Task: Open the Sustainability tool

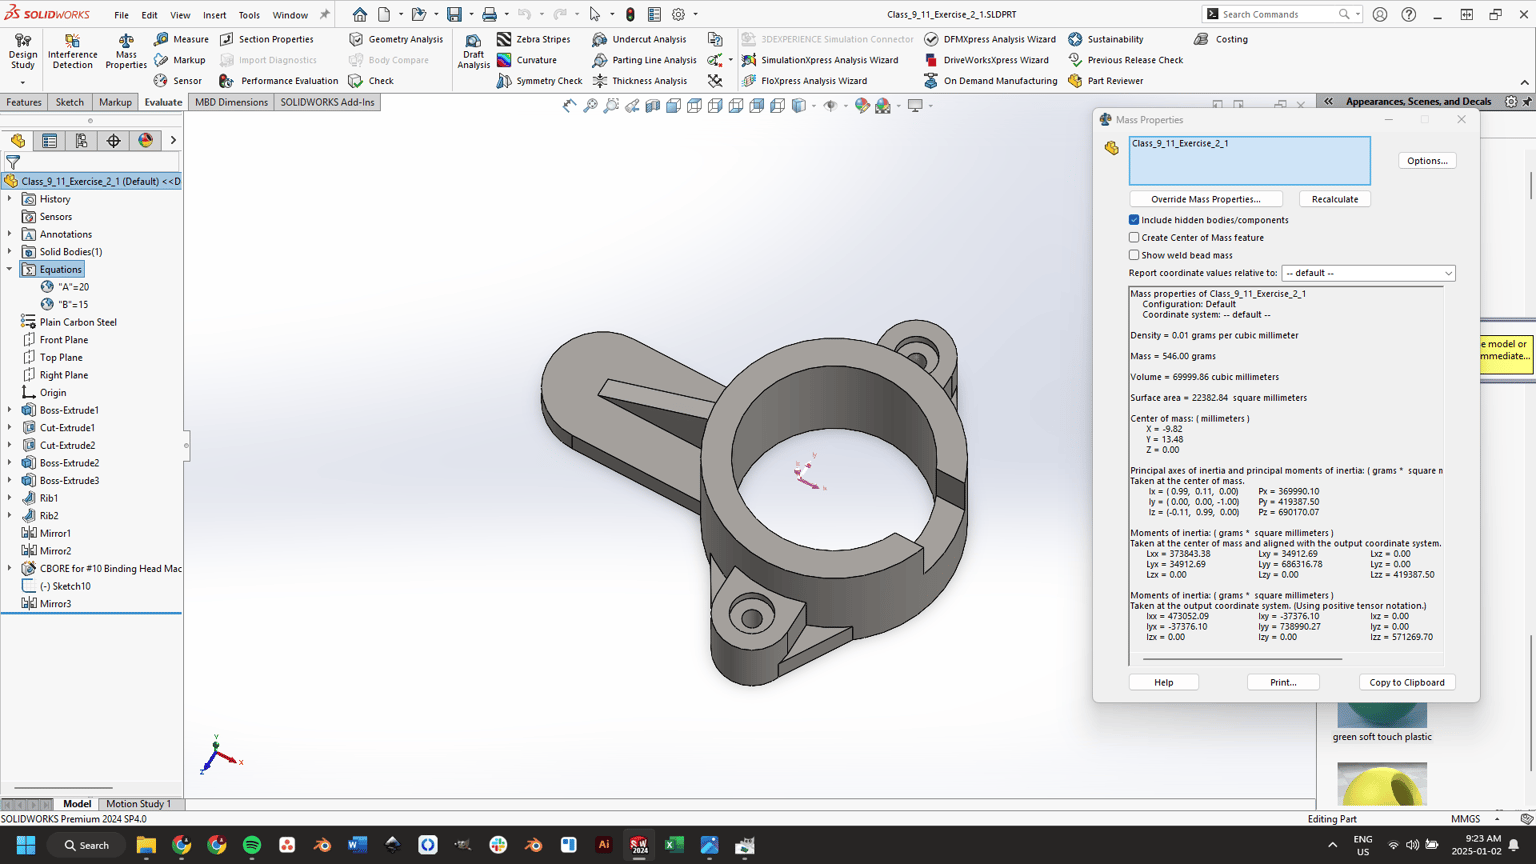Action: click(1104, 39)
